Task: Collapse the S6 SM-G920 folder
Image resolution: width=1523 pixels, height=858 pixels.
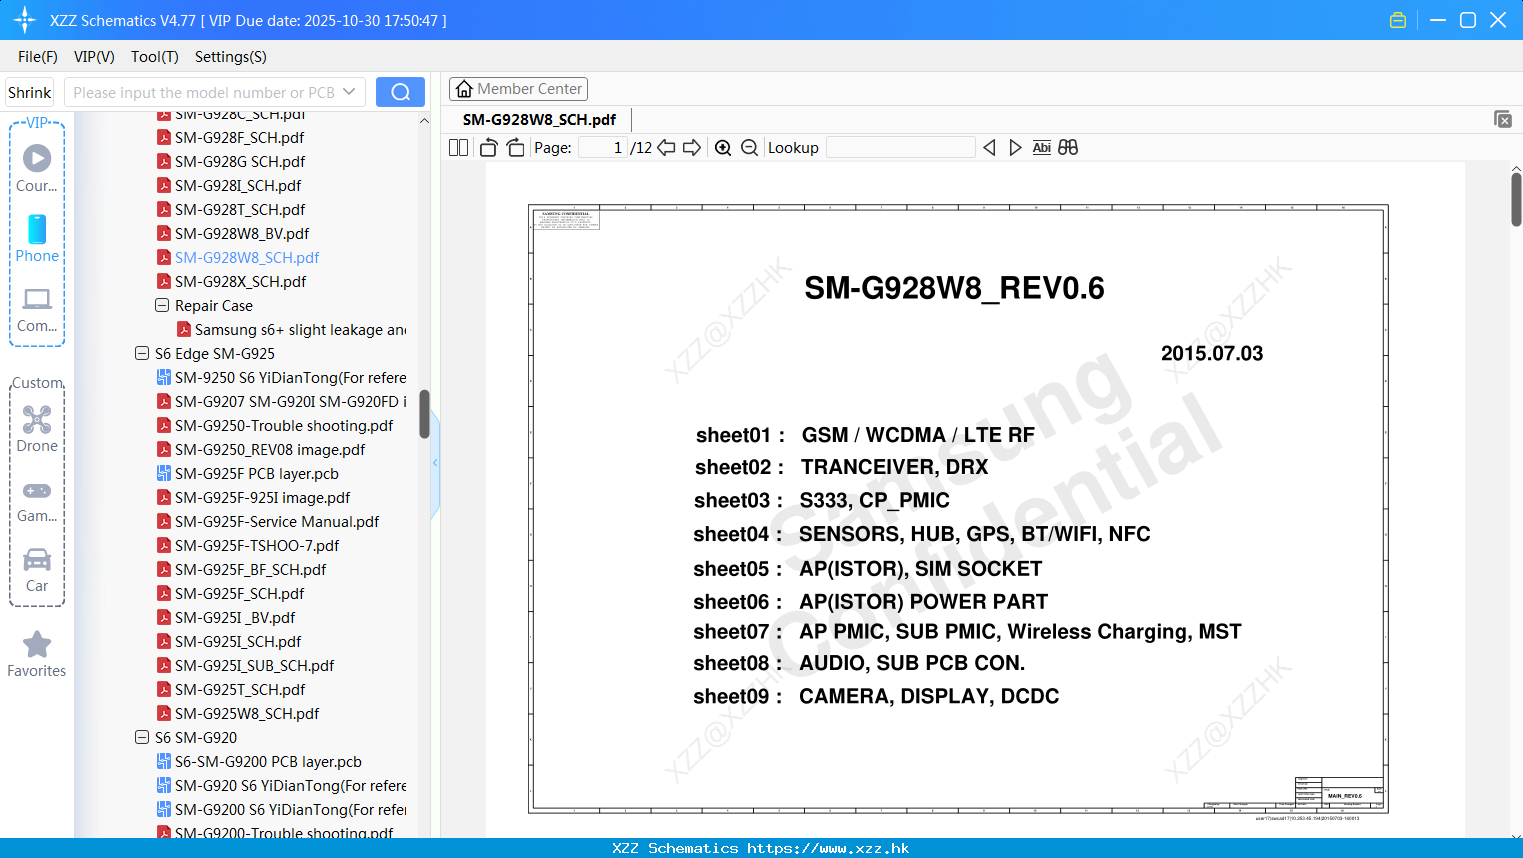Action: [x=141, y=737]
